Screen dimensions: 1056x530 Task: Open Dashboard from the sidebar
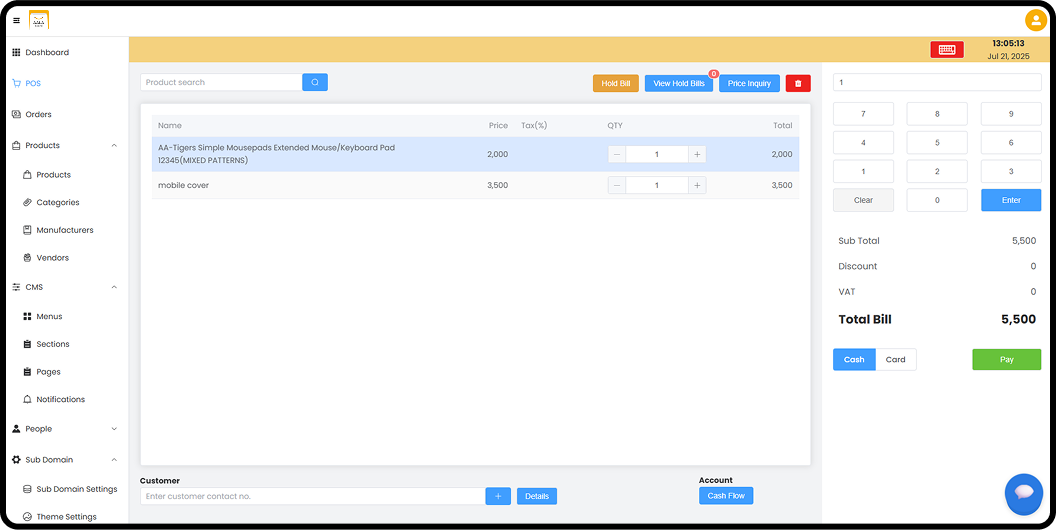tap(47, 52)
